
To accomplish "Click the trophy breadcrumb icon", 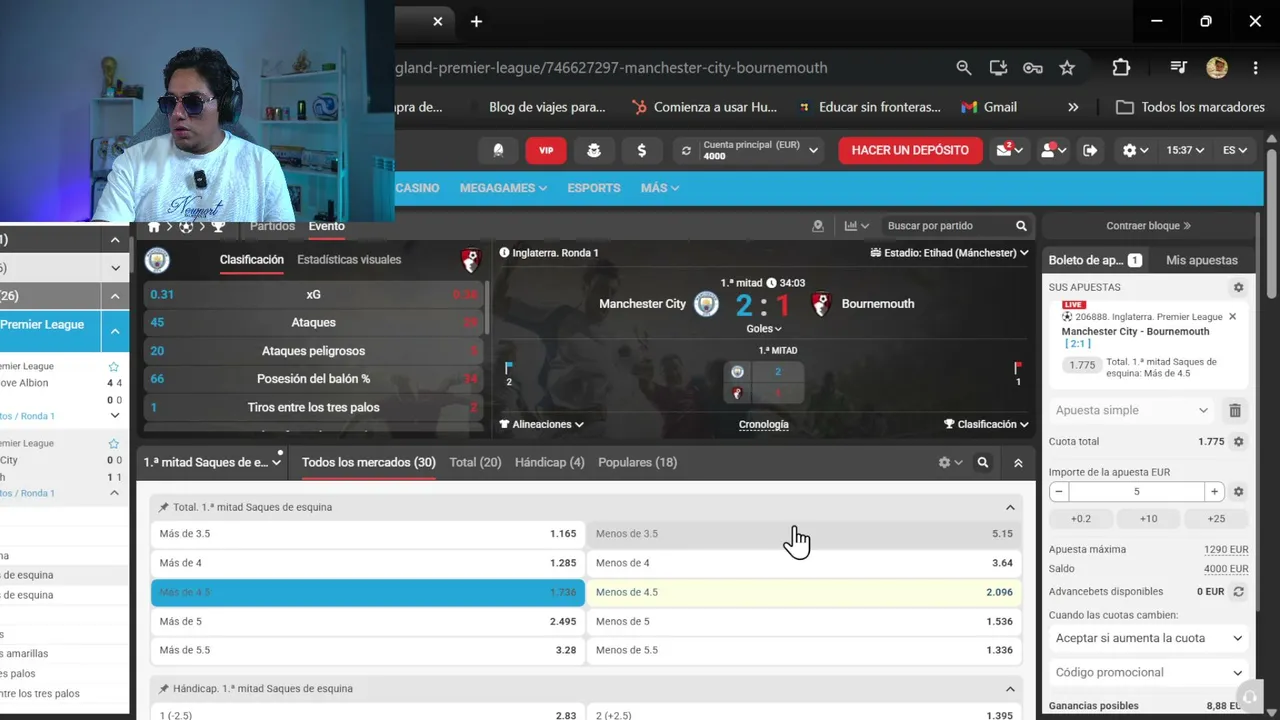I will point(218,227).
